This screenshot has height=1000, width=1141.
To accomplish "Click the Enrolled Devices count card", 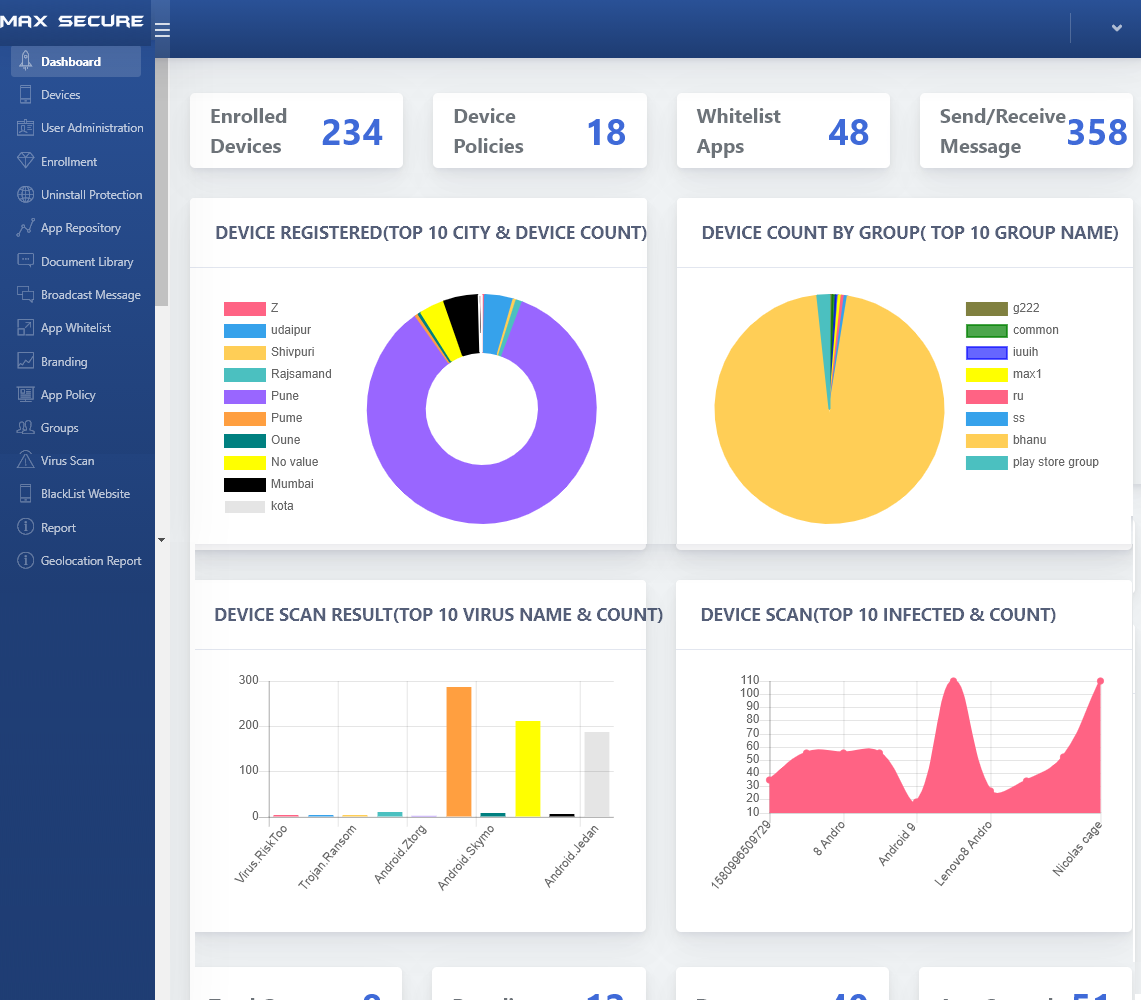I will pos(295,130).
